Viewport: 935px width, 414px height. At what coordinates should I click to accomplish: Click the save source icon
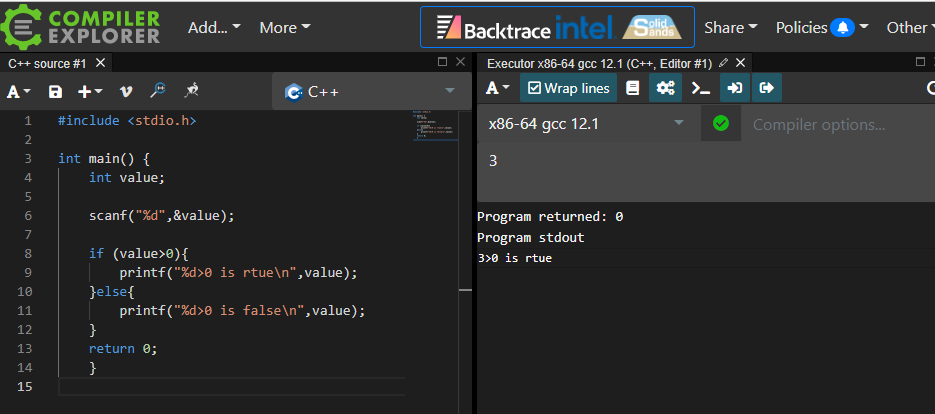[x=55, y=91]
